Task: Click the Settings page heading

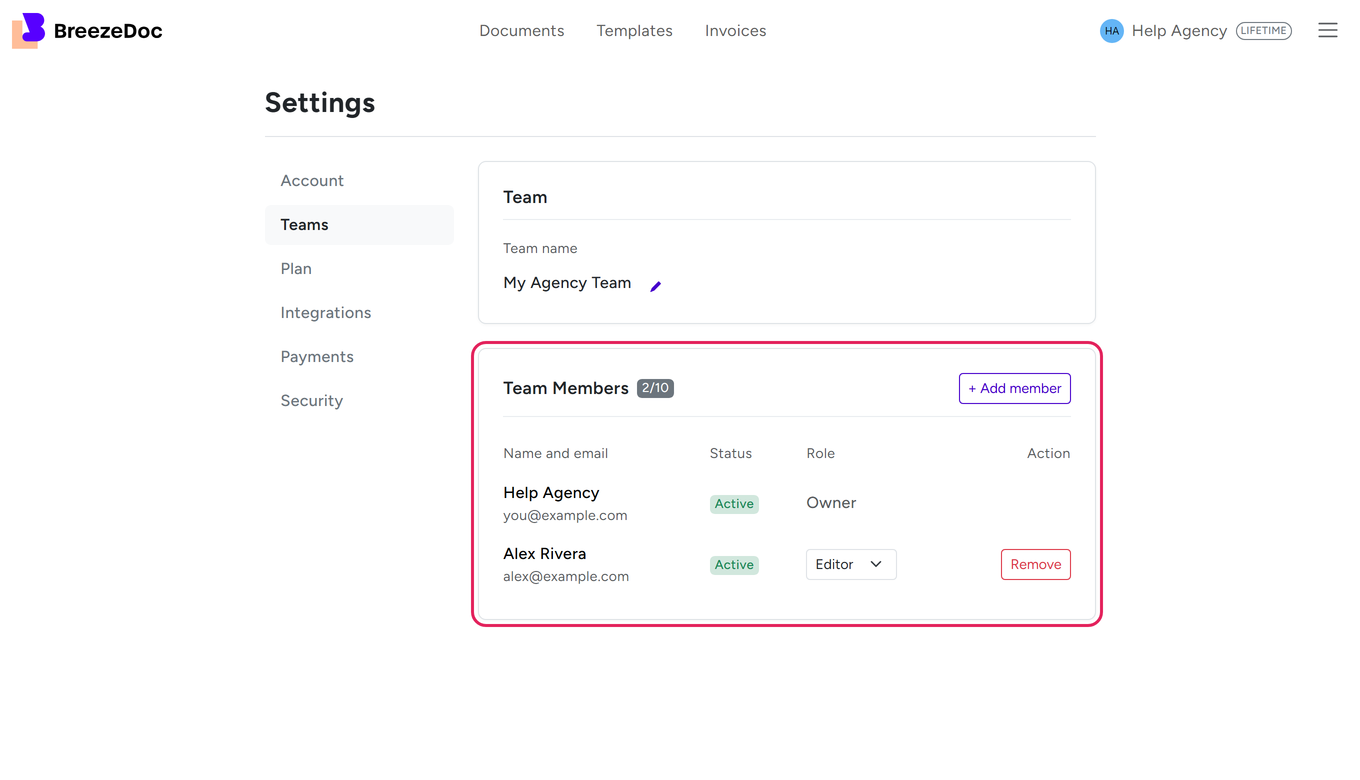Action: 320,103
